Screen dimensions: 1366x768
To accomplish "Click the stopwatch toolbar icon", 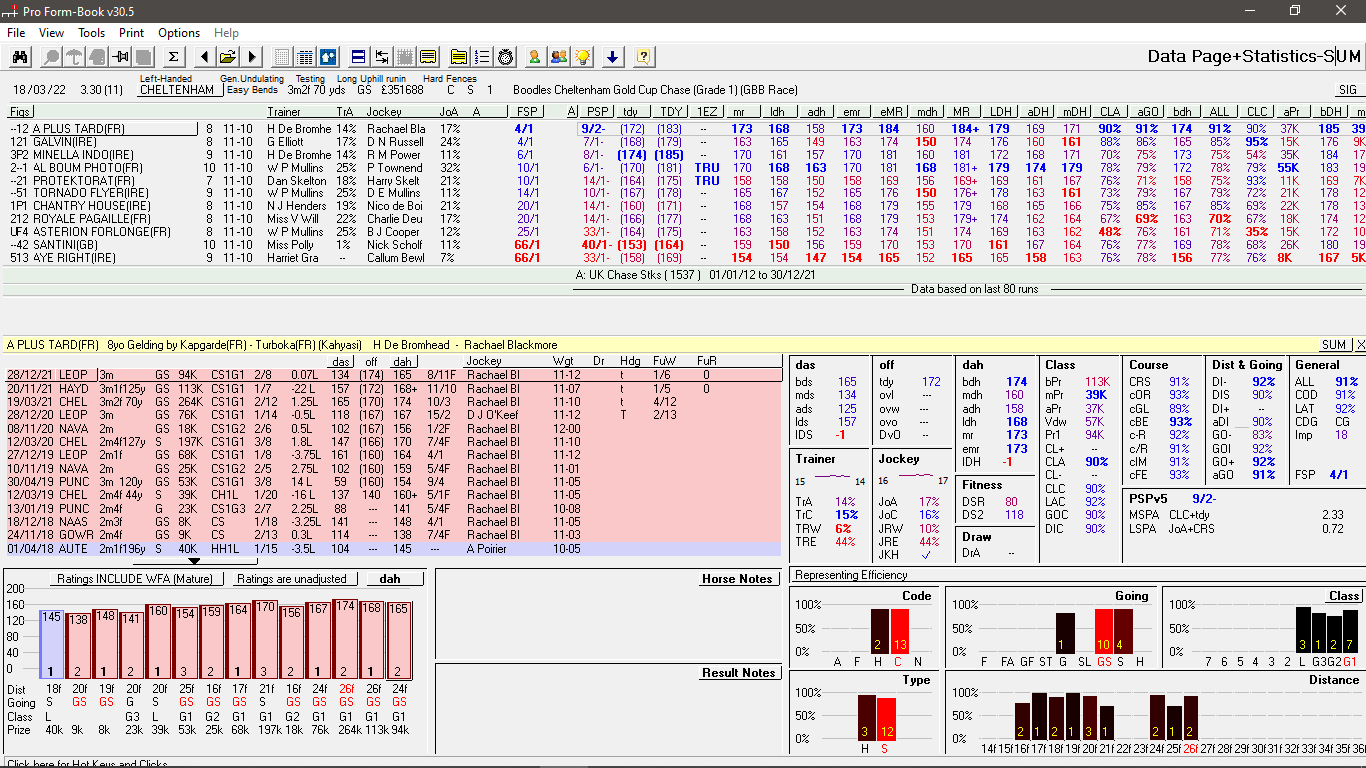I will tap(506, 57).
